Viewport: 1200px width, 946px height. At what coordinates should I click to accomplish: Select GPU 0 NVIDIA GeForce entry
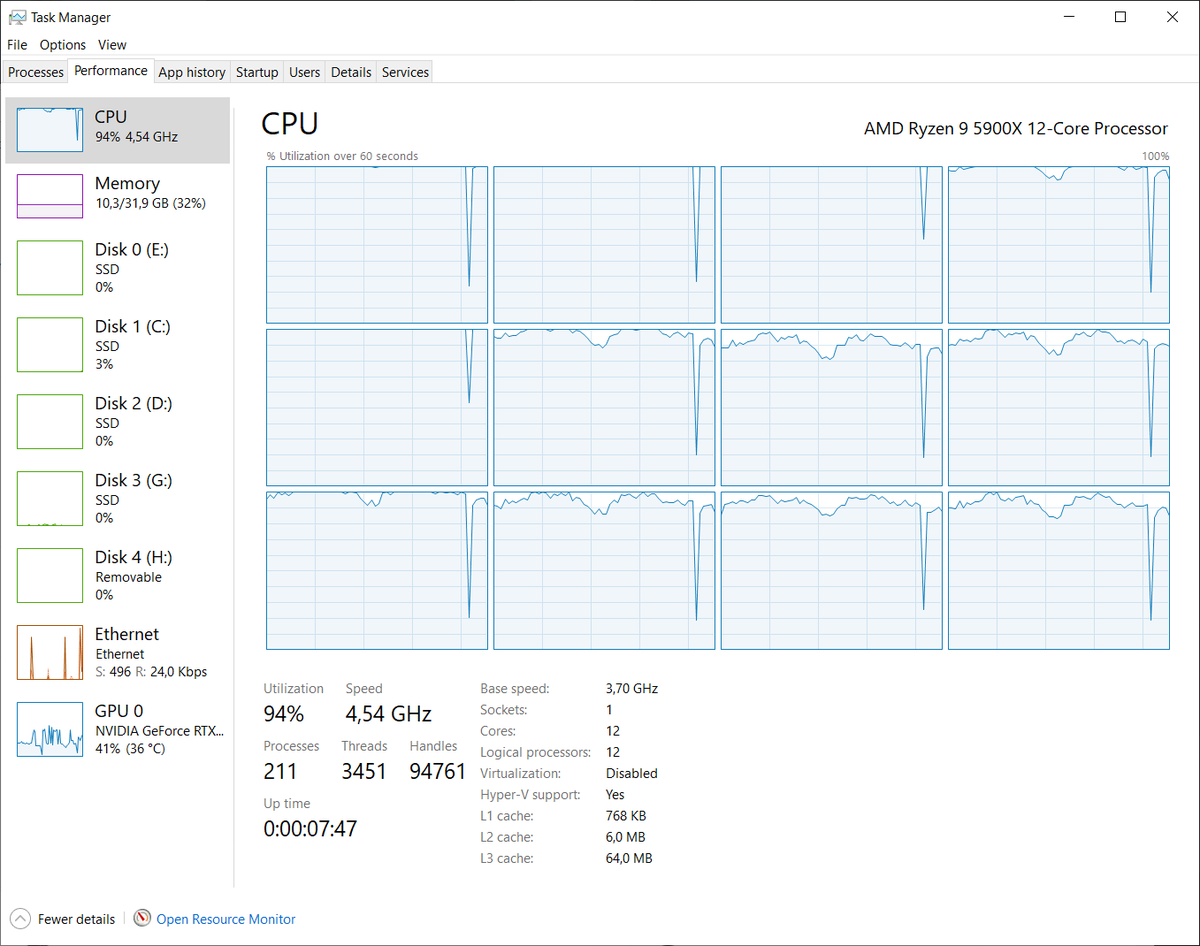point(118,729)
